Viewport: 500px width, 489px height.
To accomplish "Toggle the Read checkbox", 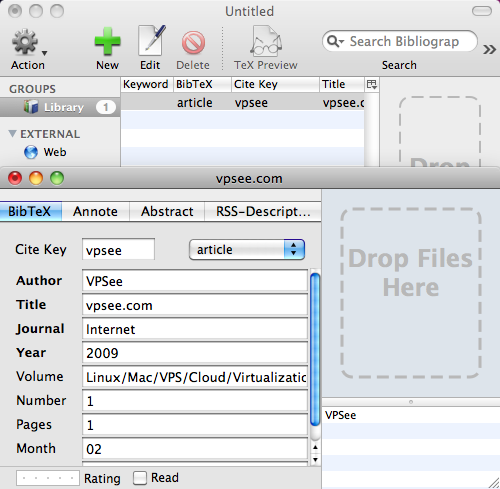I will pyautogui.click(x=140, y=478).
